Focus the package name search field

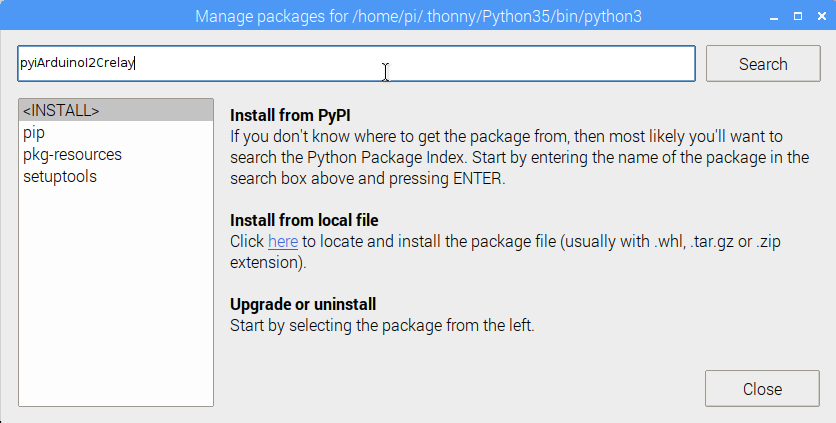(x=356, y=63)
